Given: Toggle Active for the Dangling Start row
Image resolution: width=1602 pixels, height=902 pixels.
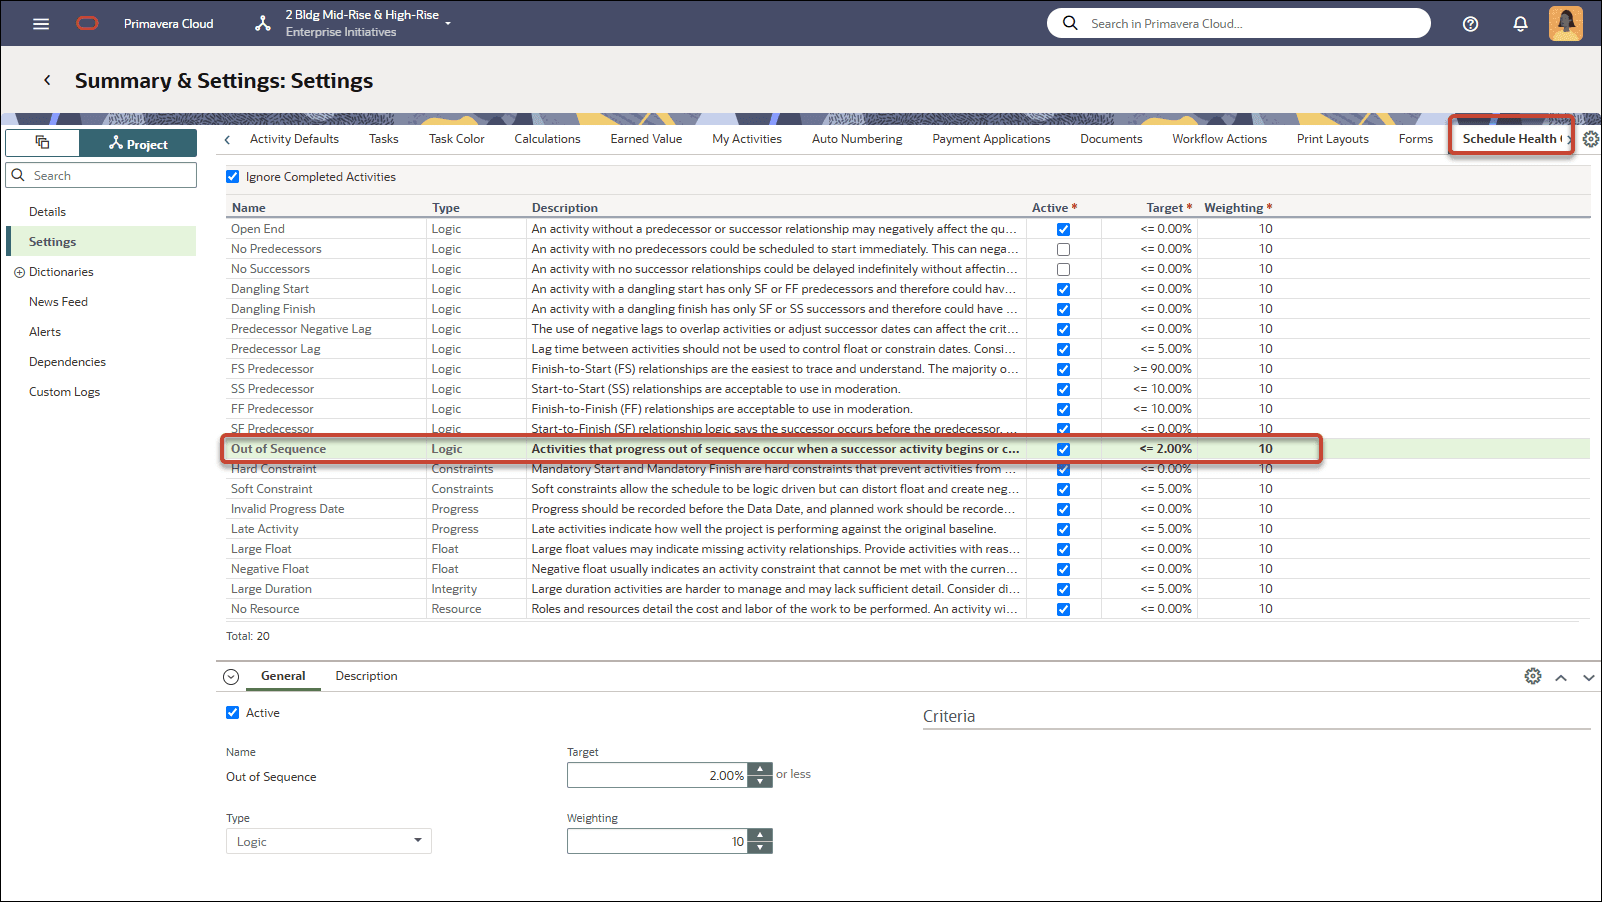Looking at the screenshot, I should [1063, 289].
